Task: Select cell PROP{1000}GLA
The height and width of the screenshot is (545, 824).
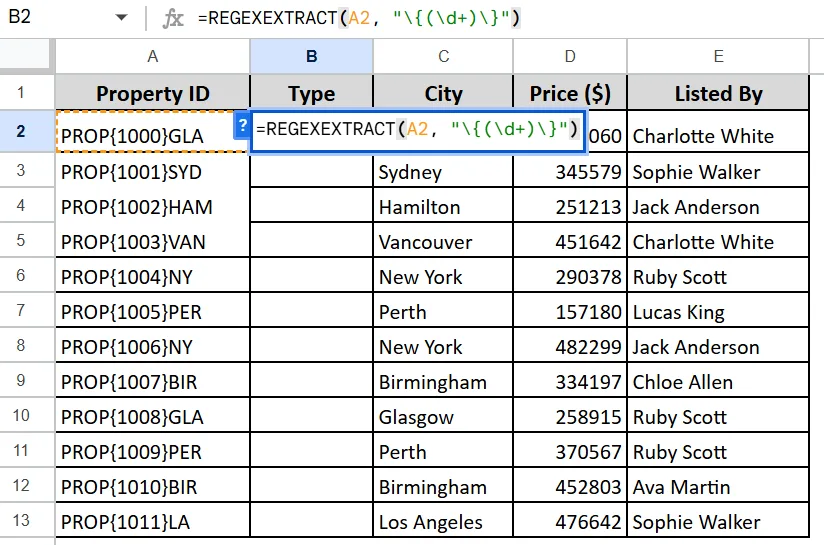Action: [x=152, y=131]
